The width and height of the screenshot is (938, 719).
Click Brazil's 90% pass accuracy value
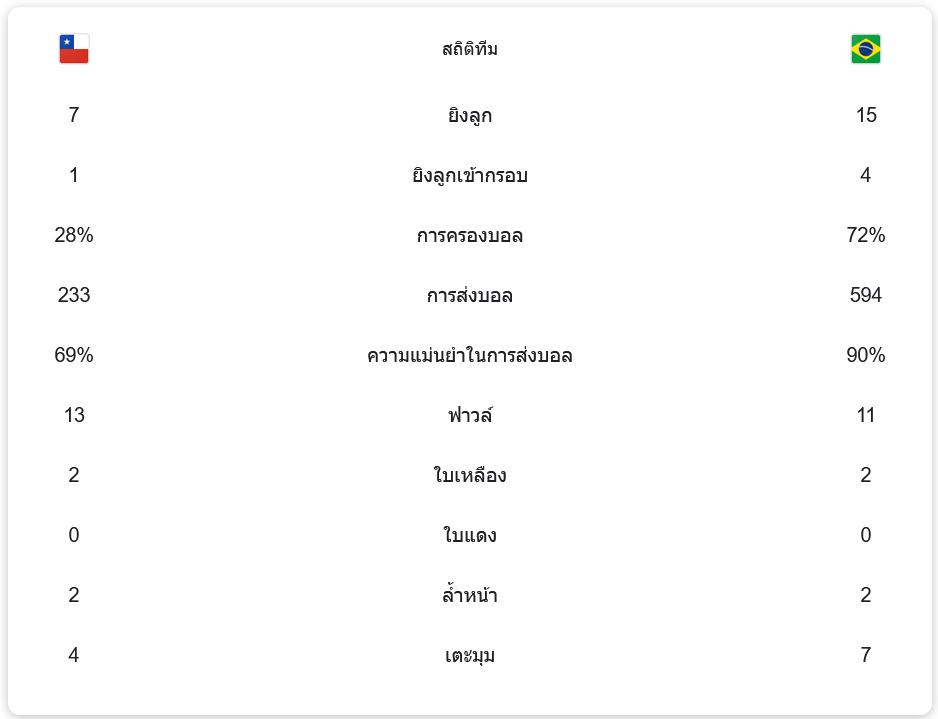click(865, 356)
